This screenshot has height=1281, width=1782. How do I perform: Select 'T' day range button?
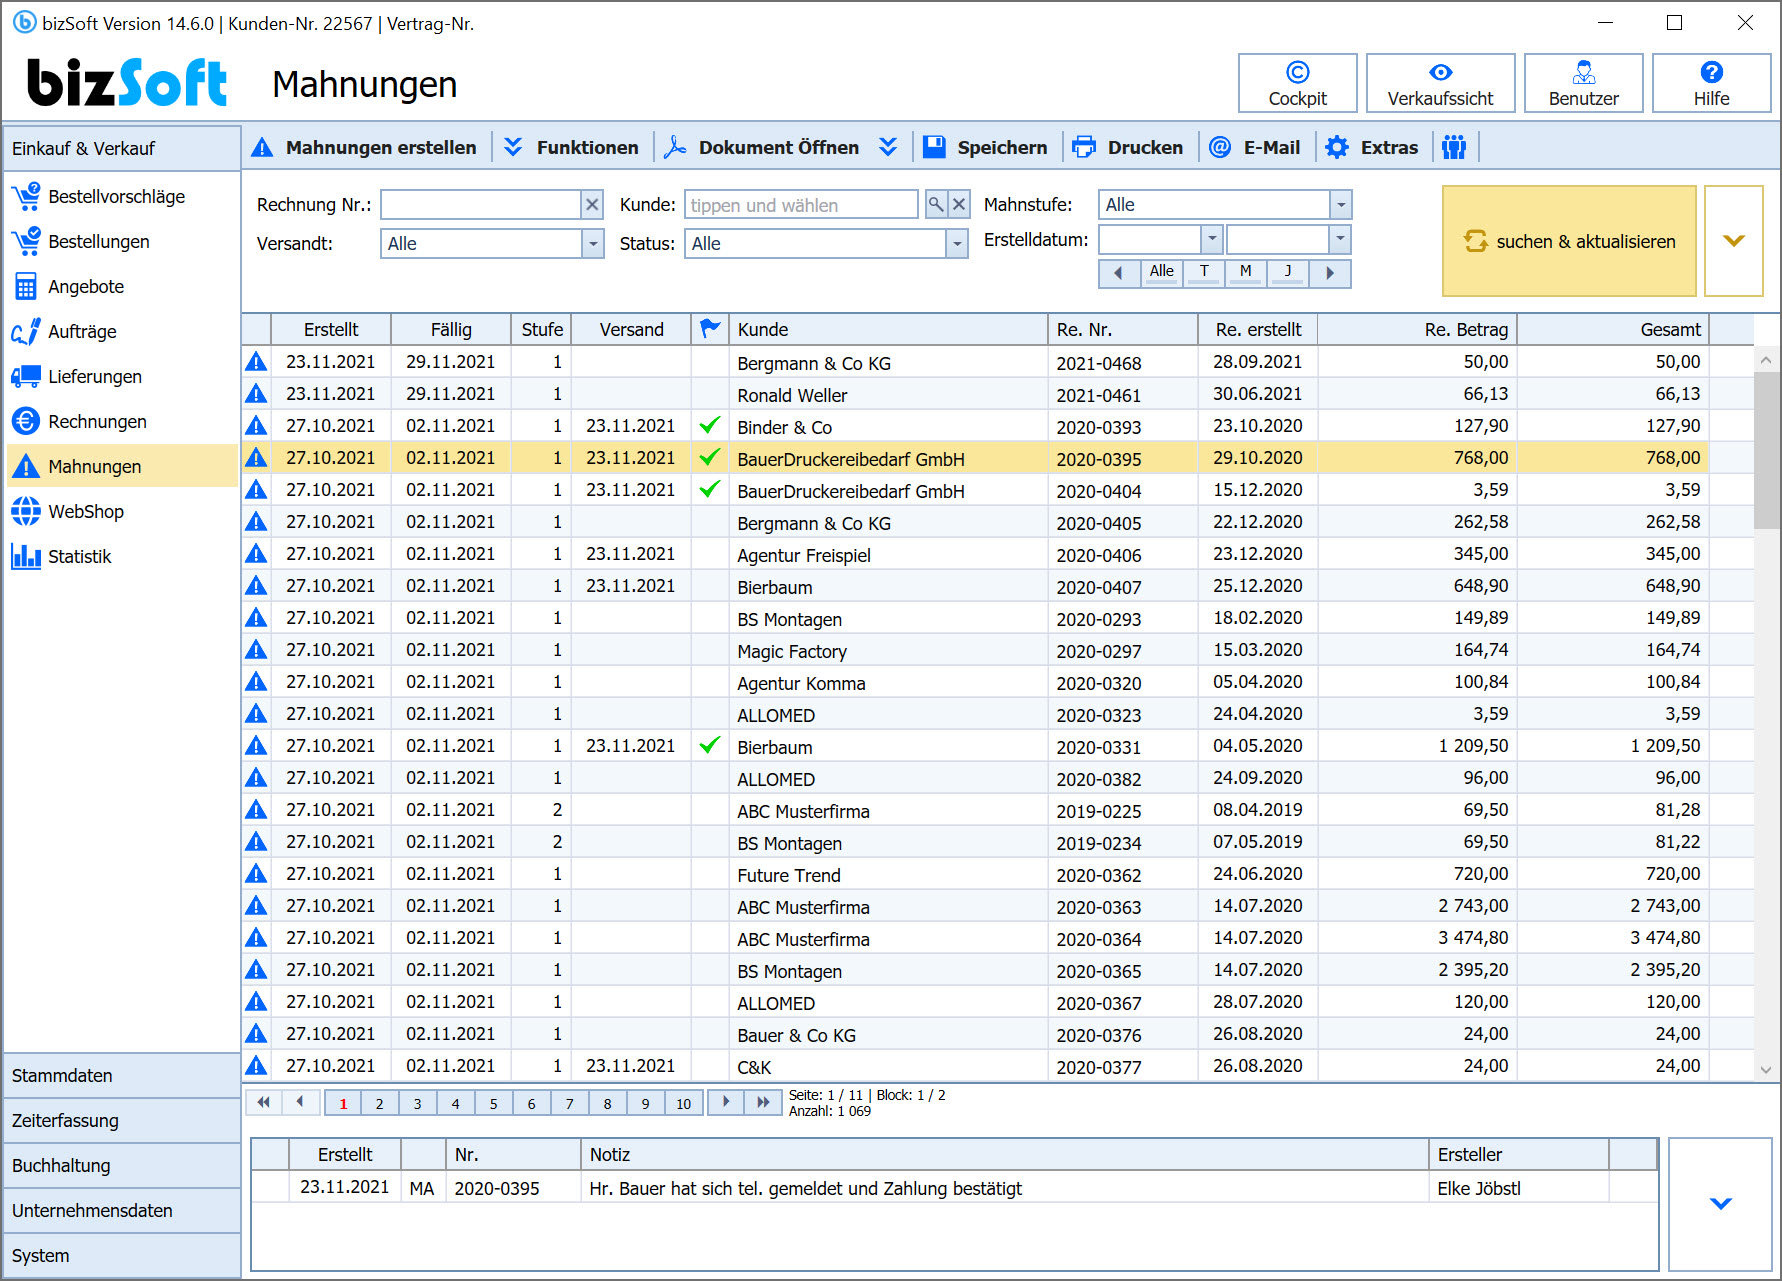(1204, 272)
